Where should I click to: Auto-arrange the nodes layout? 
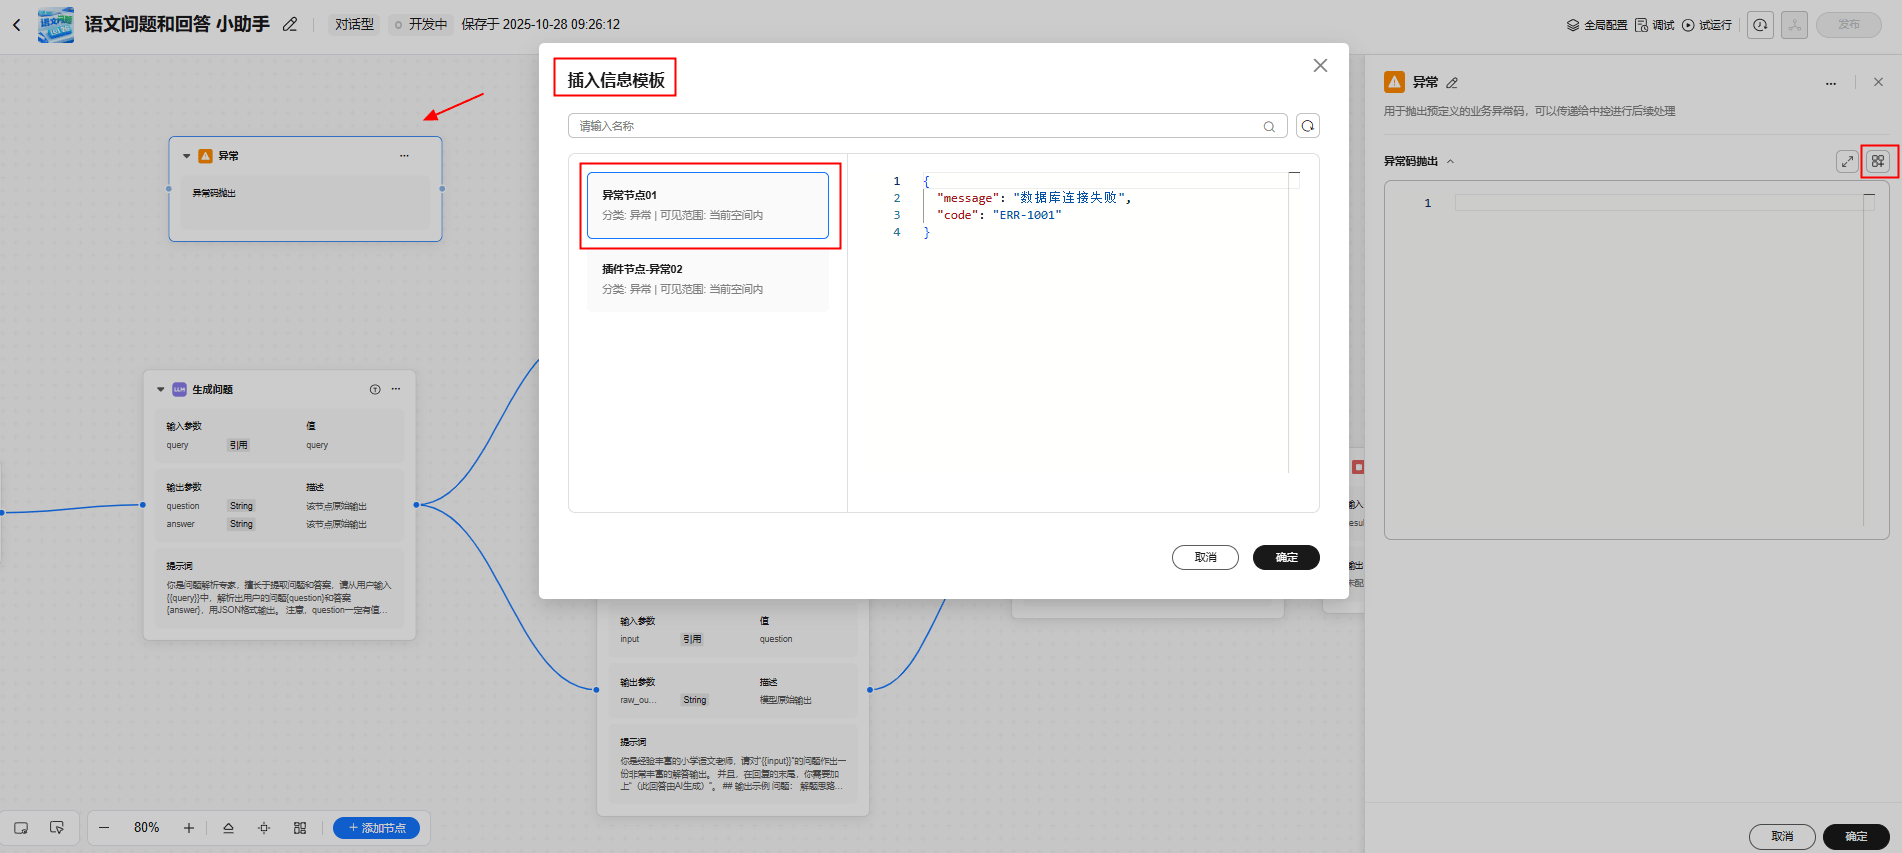click(x=300, y=828)
